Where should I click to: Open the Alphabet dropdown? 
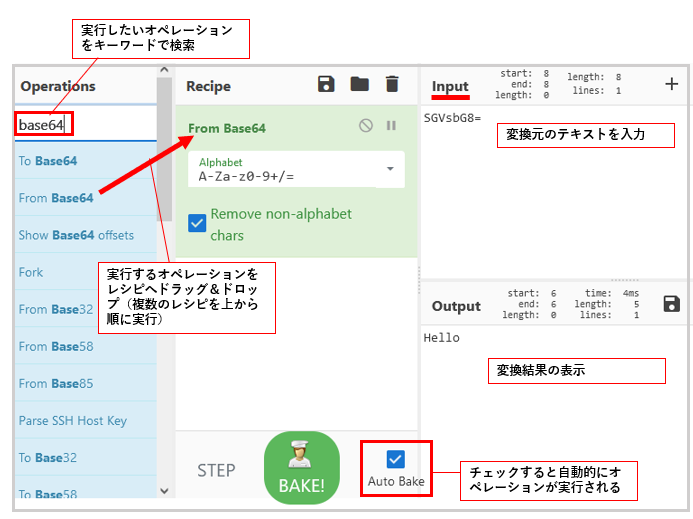[296, 169]
